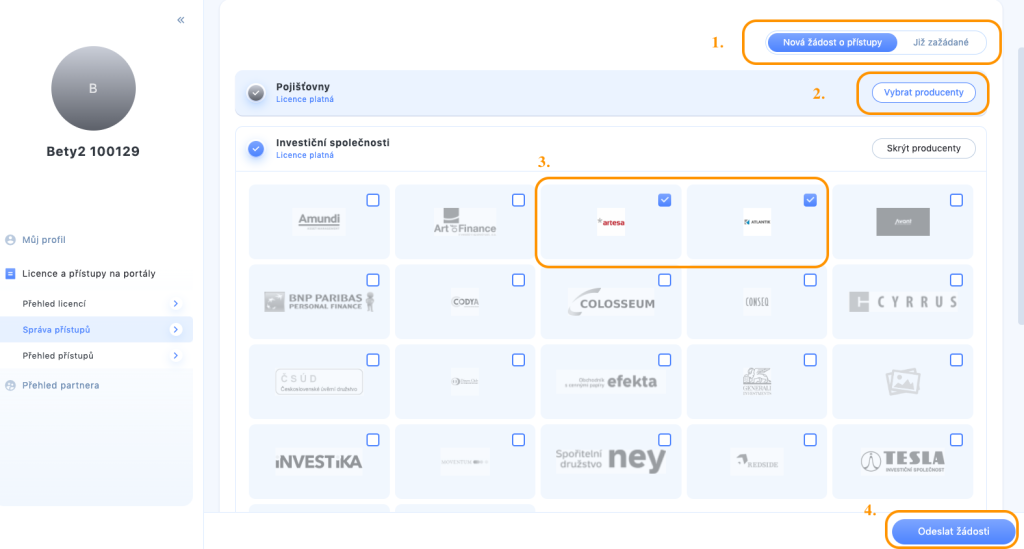This screenshot has width=1024, height=549.
Task: Click the Investiční společnosti section heading
Action: click(x=333, y=142)
